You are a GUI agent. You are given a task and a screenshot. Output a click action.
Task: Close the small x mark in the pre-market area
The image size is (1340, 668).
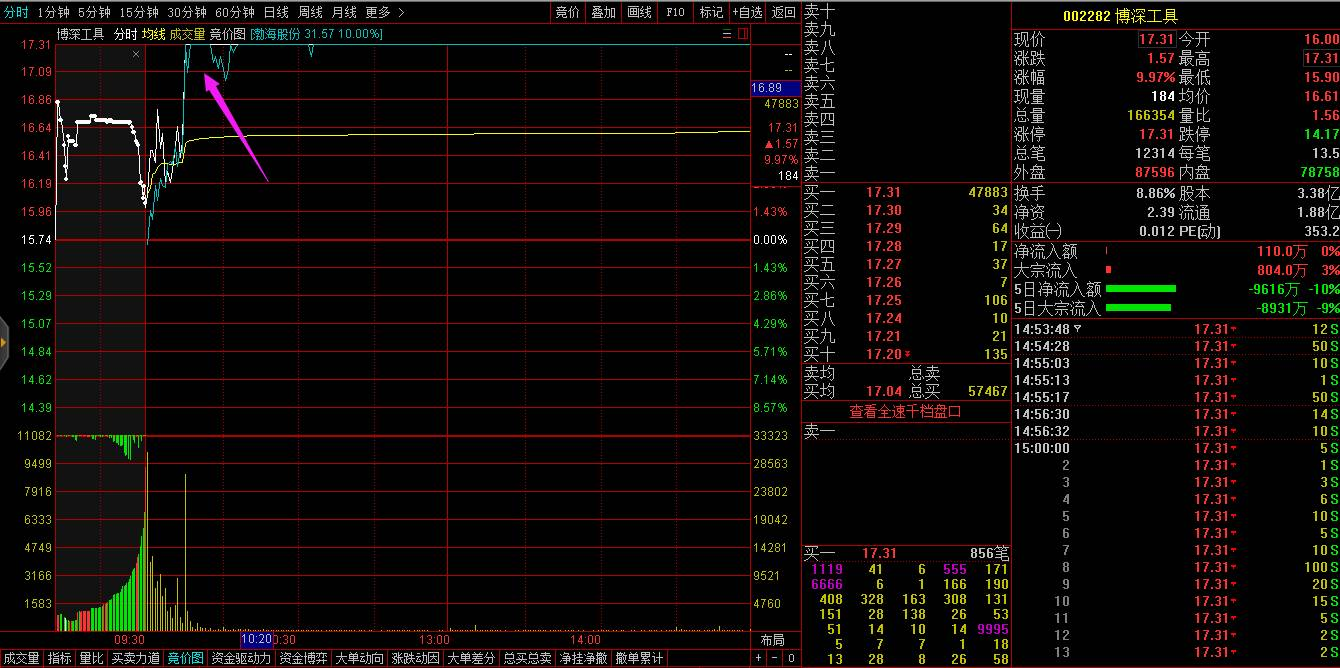click(136, 54)
